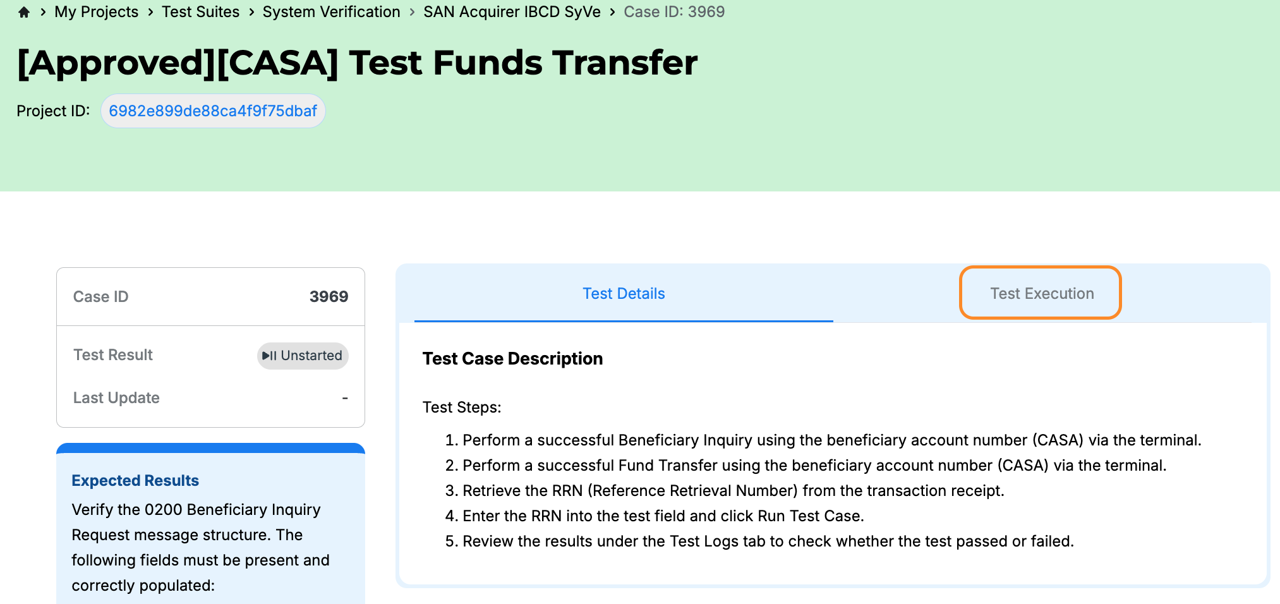This screenshot has width=1280, height=604.
Task: Open the SAN Acquirer IBCD SyVe suite
Action: click(511, 11)
